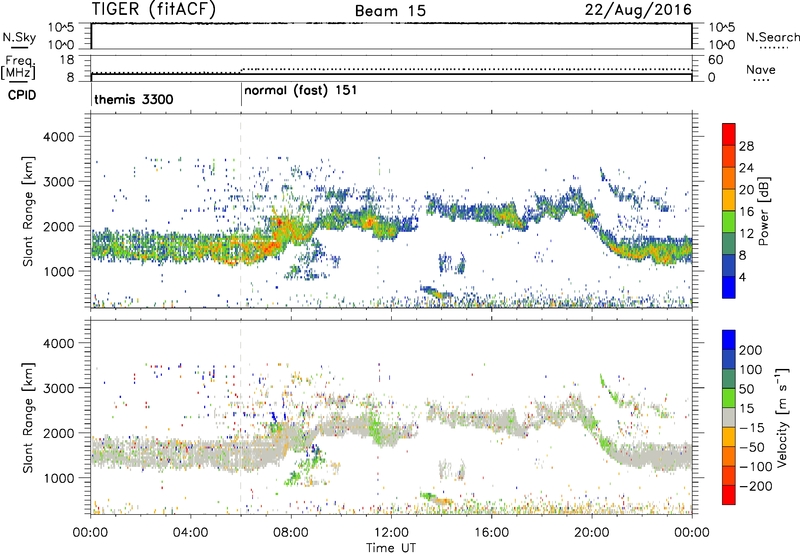Viewport: 800px width, 554px height.
Task: Click 'Slant Range [km]' label of velocity panel
Action: pos(28,418)
